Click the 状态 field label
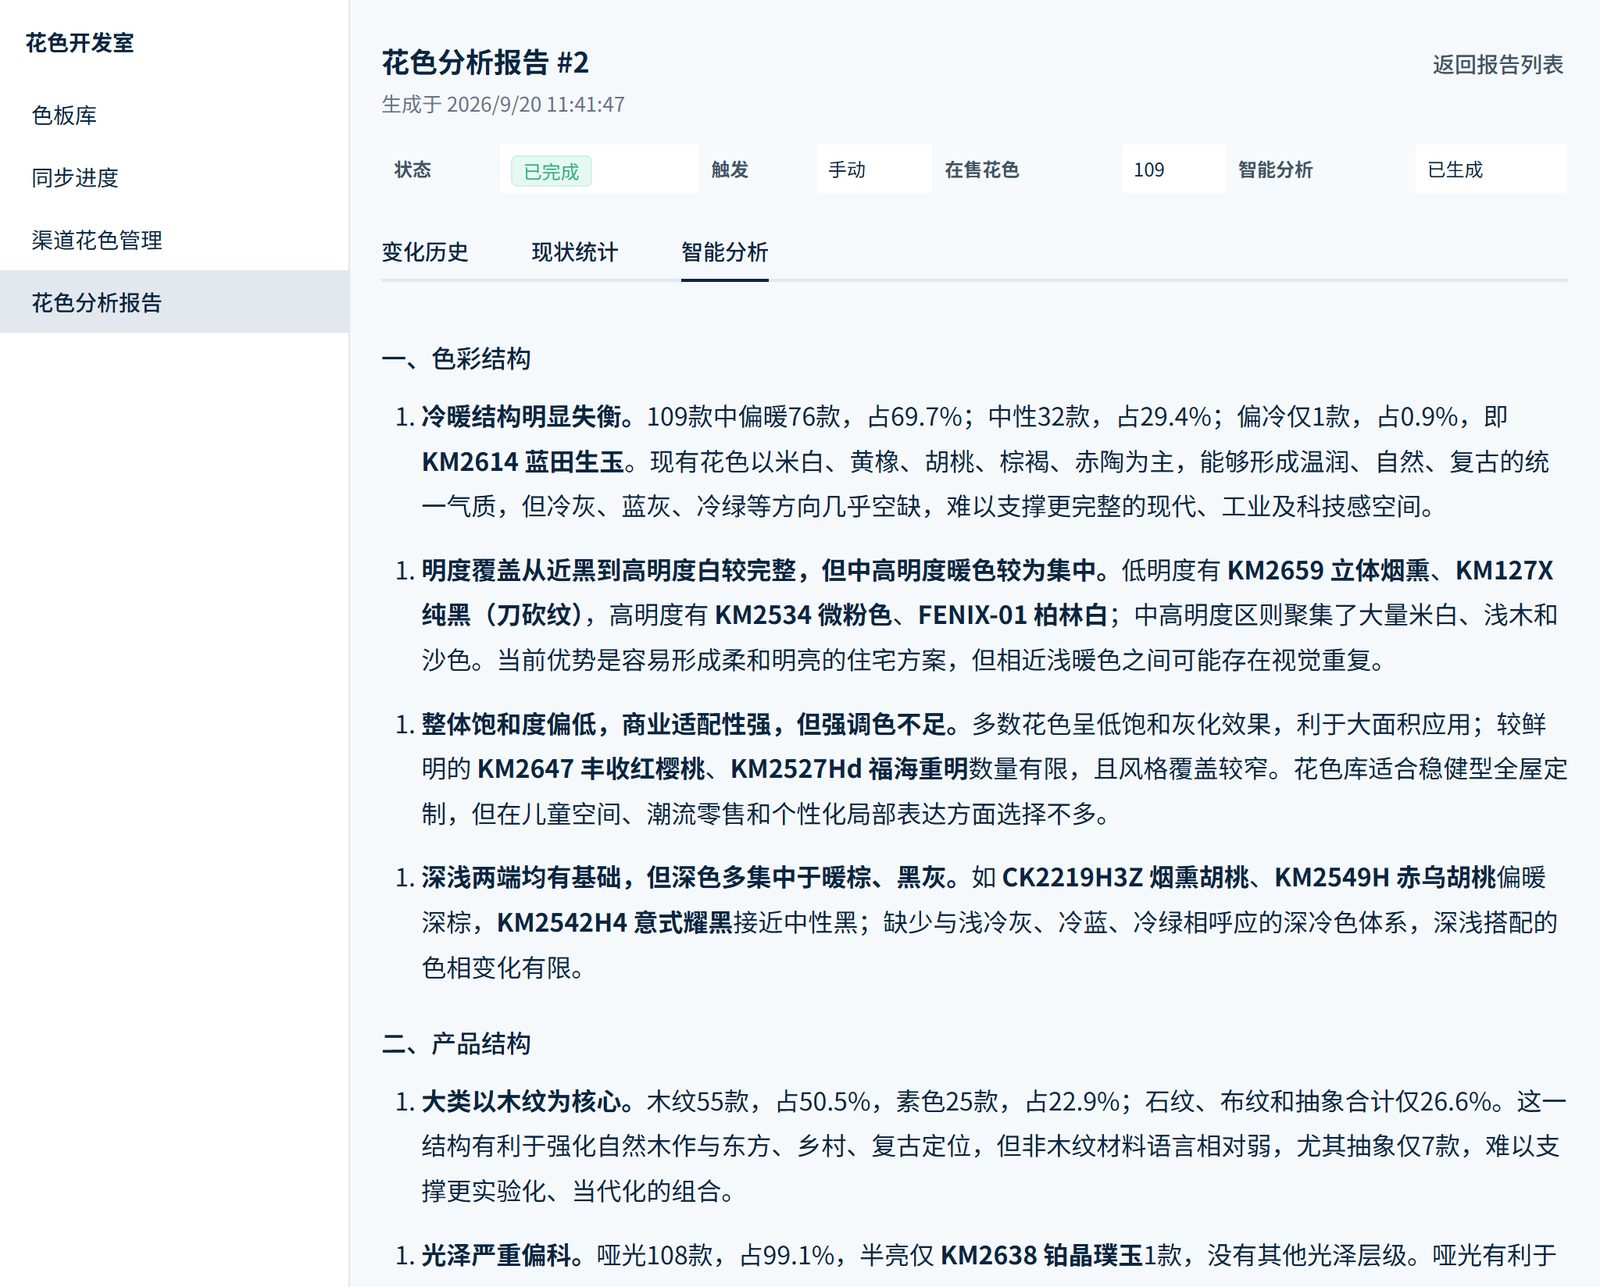Image resolution: width=1600 pixels, height=1287 pixels. pyautogui.click(x=413, y=170)
